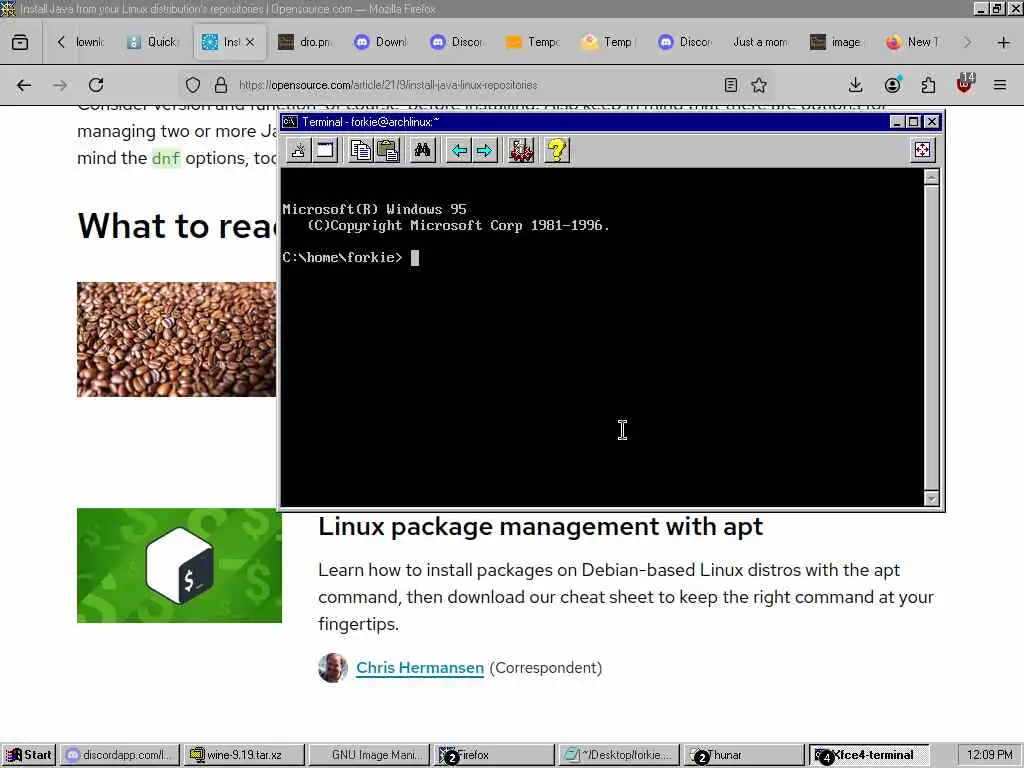Click 'Microsoft(R) Windows 95' terminal text

[374, 210]
